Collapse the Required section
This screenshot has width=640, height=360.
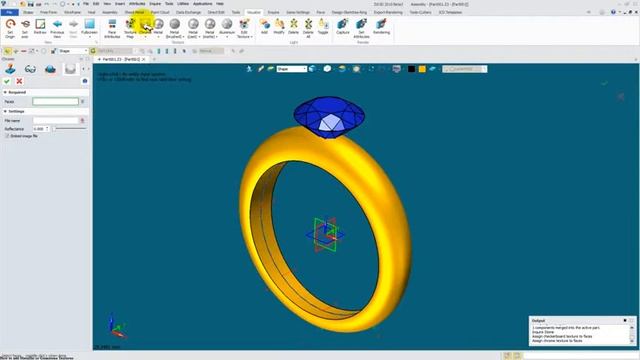tap(5, 93)
